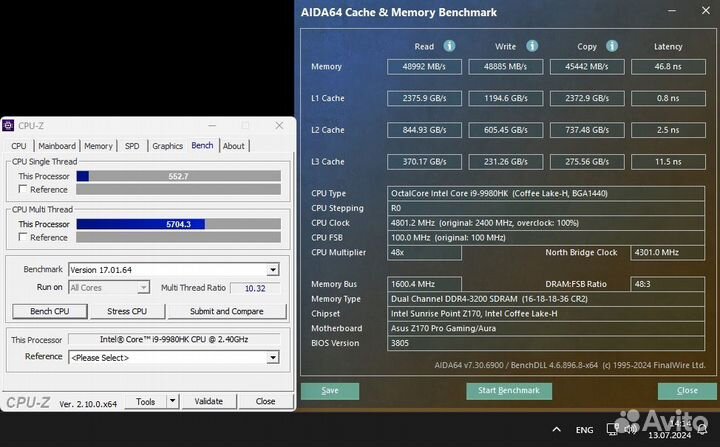Screen dimensions: 720x447
Task: Open the About tab in CPU-Z
Action: click(234, 146)
